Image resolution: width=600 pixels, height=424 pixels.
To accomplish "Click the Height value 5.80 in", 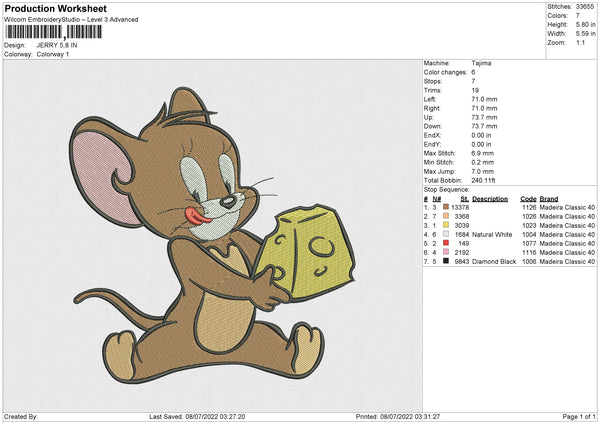I will [x=585, y=24].
